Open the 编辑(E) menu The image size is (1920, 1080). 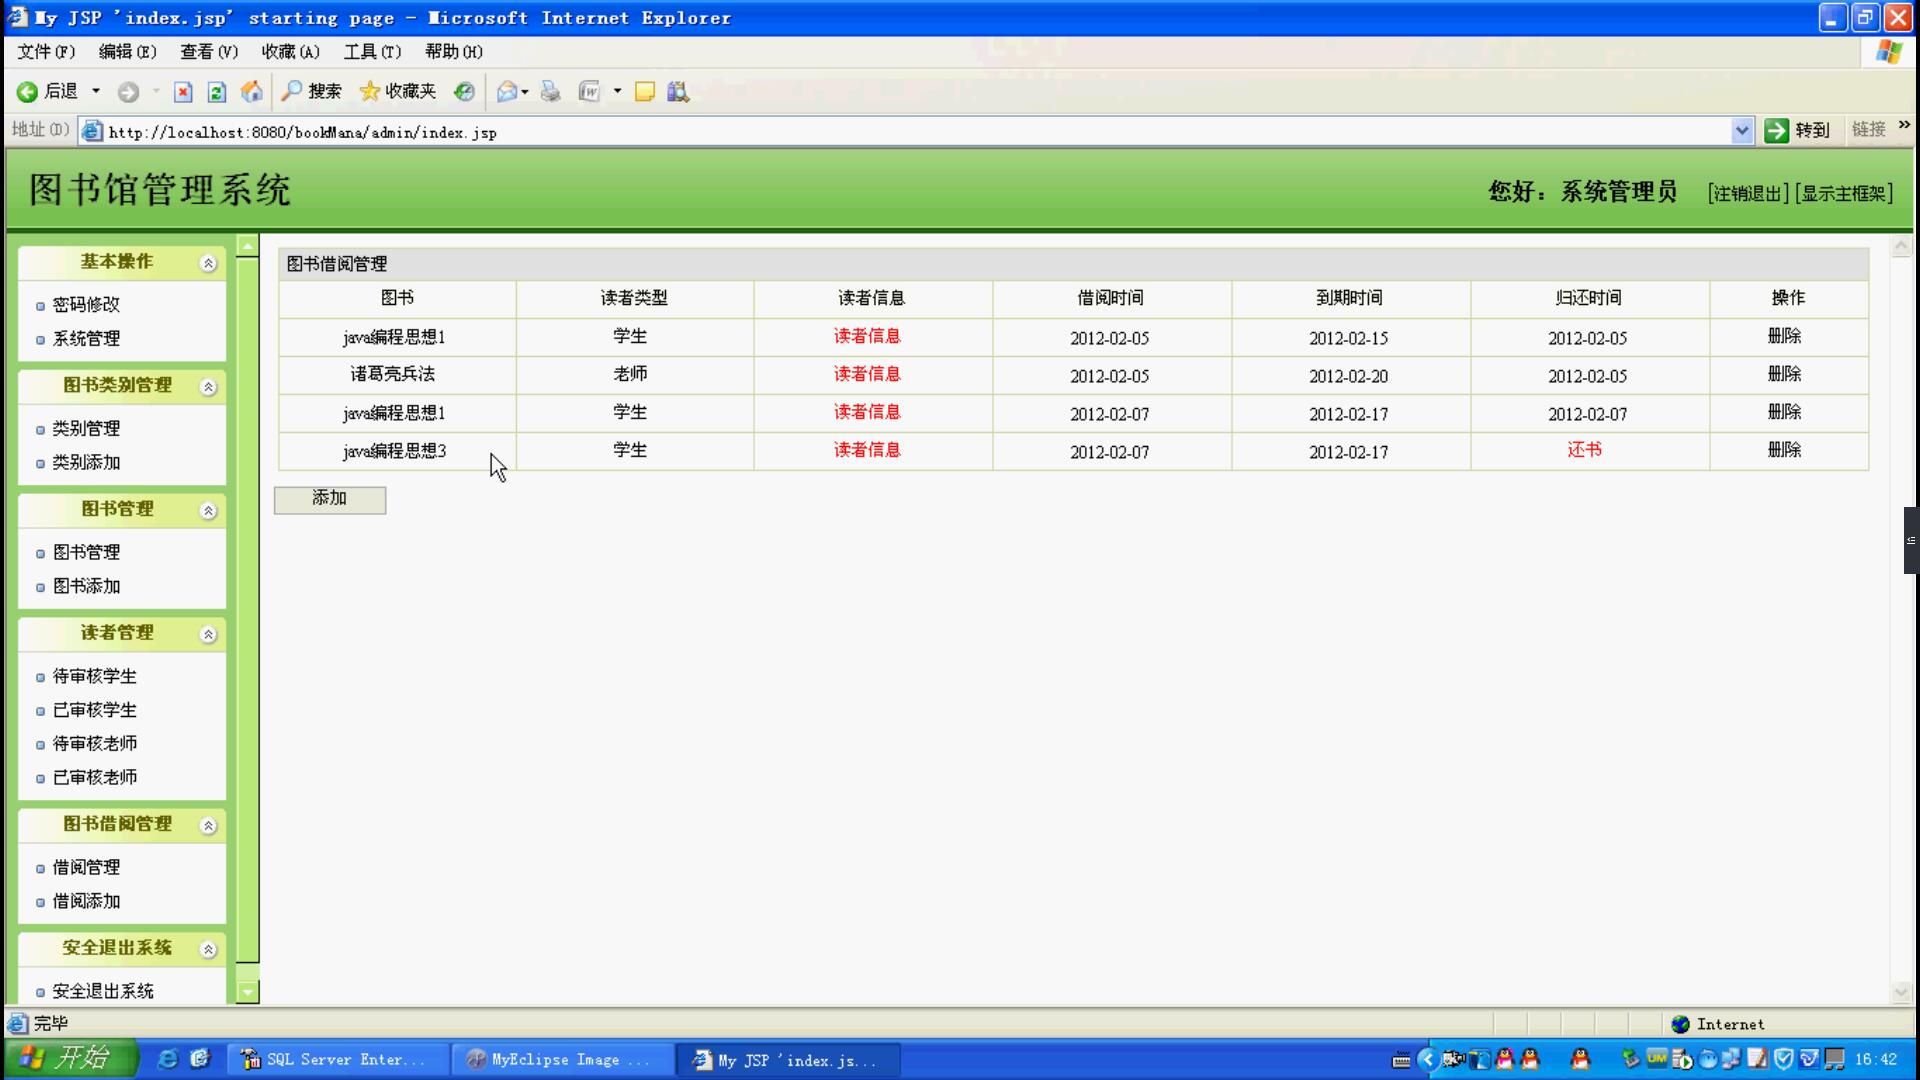pyautogui.click(x=127, y=52)
